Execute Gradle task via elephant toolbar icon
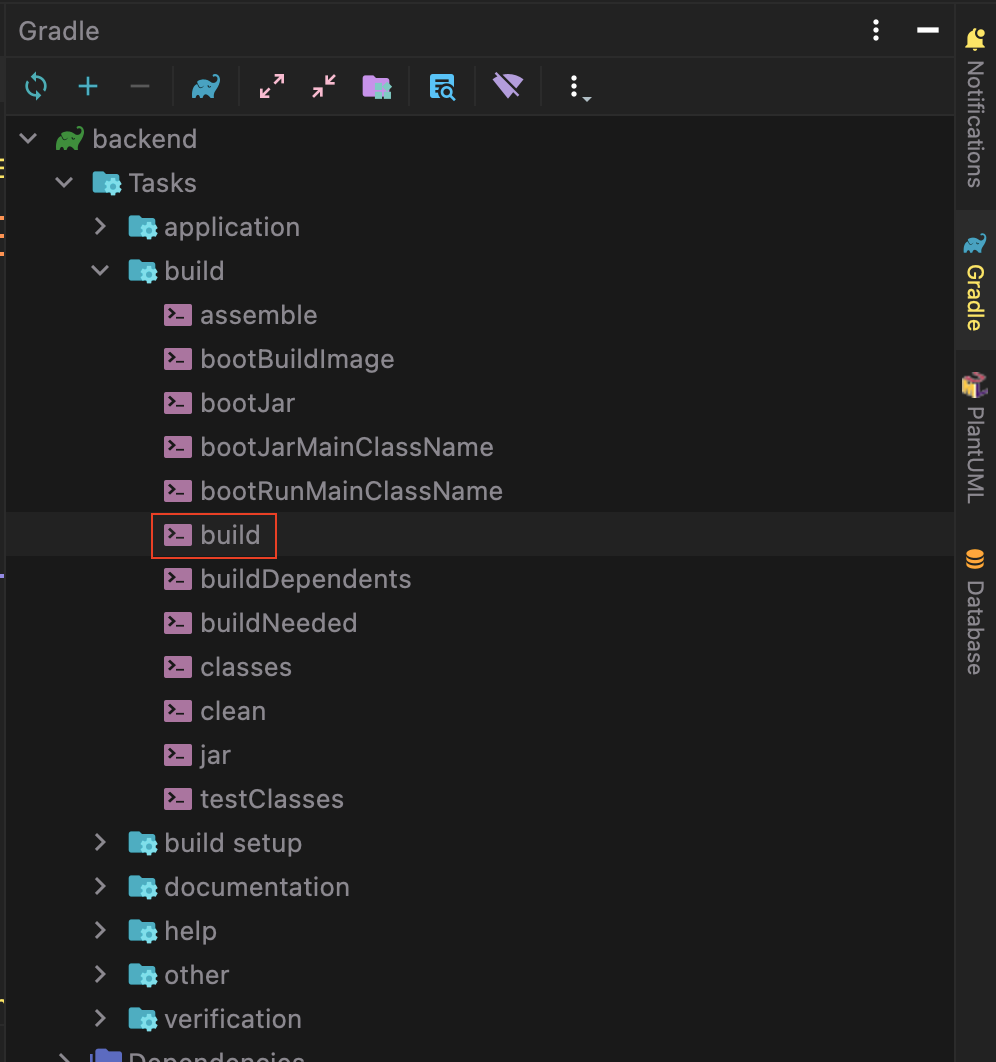Screen dimensions: 996x1062 pyautogui.click(x=206, y=87)
